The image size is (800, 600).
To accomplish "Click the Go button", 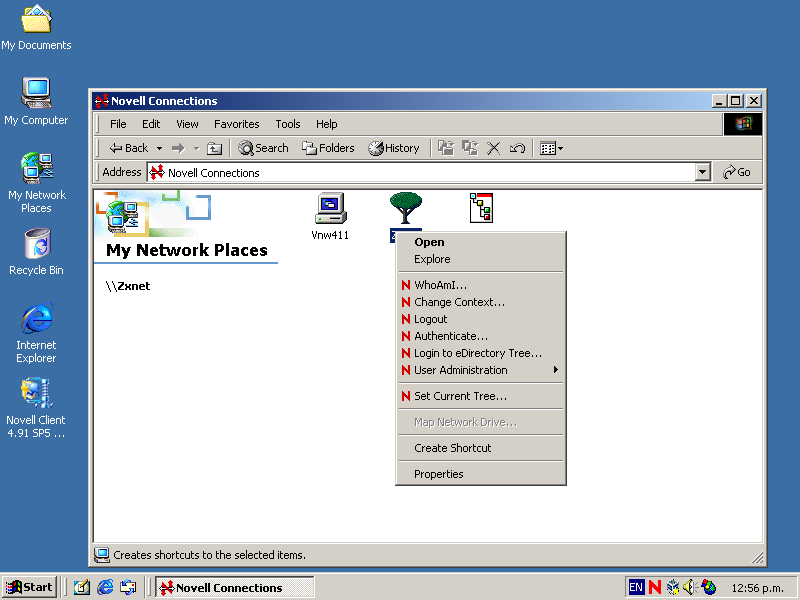I will [x=737, y=172].
